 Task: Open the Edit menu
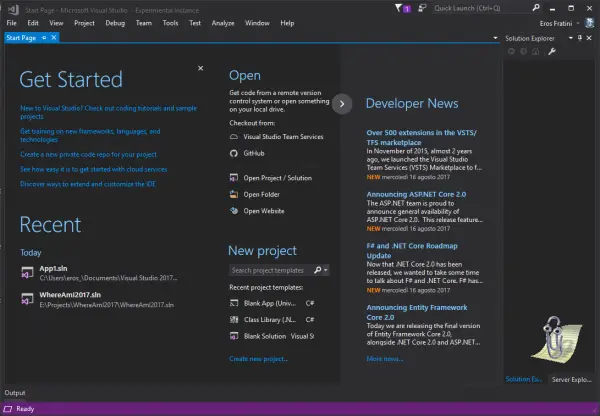click(x=33, y=23)
